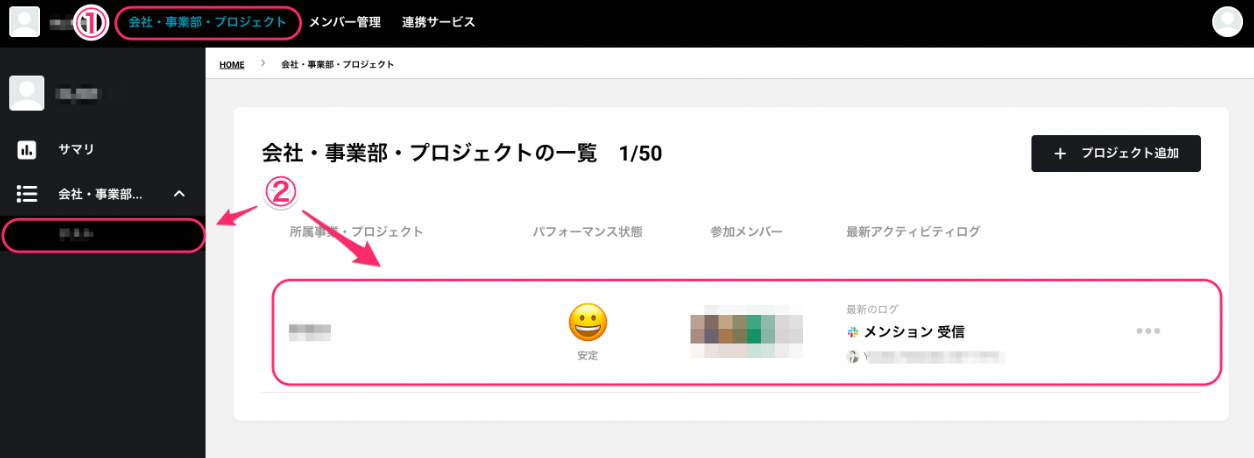The height and width of the screenshot is (458, 1254).
Task: Click the user avatar at top right
Action: [1226, 21]
